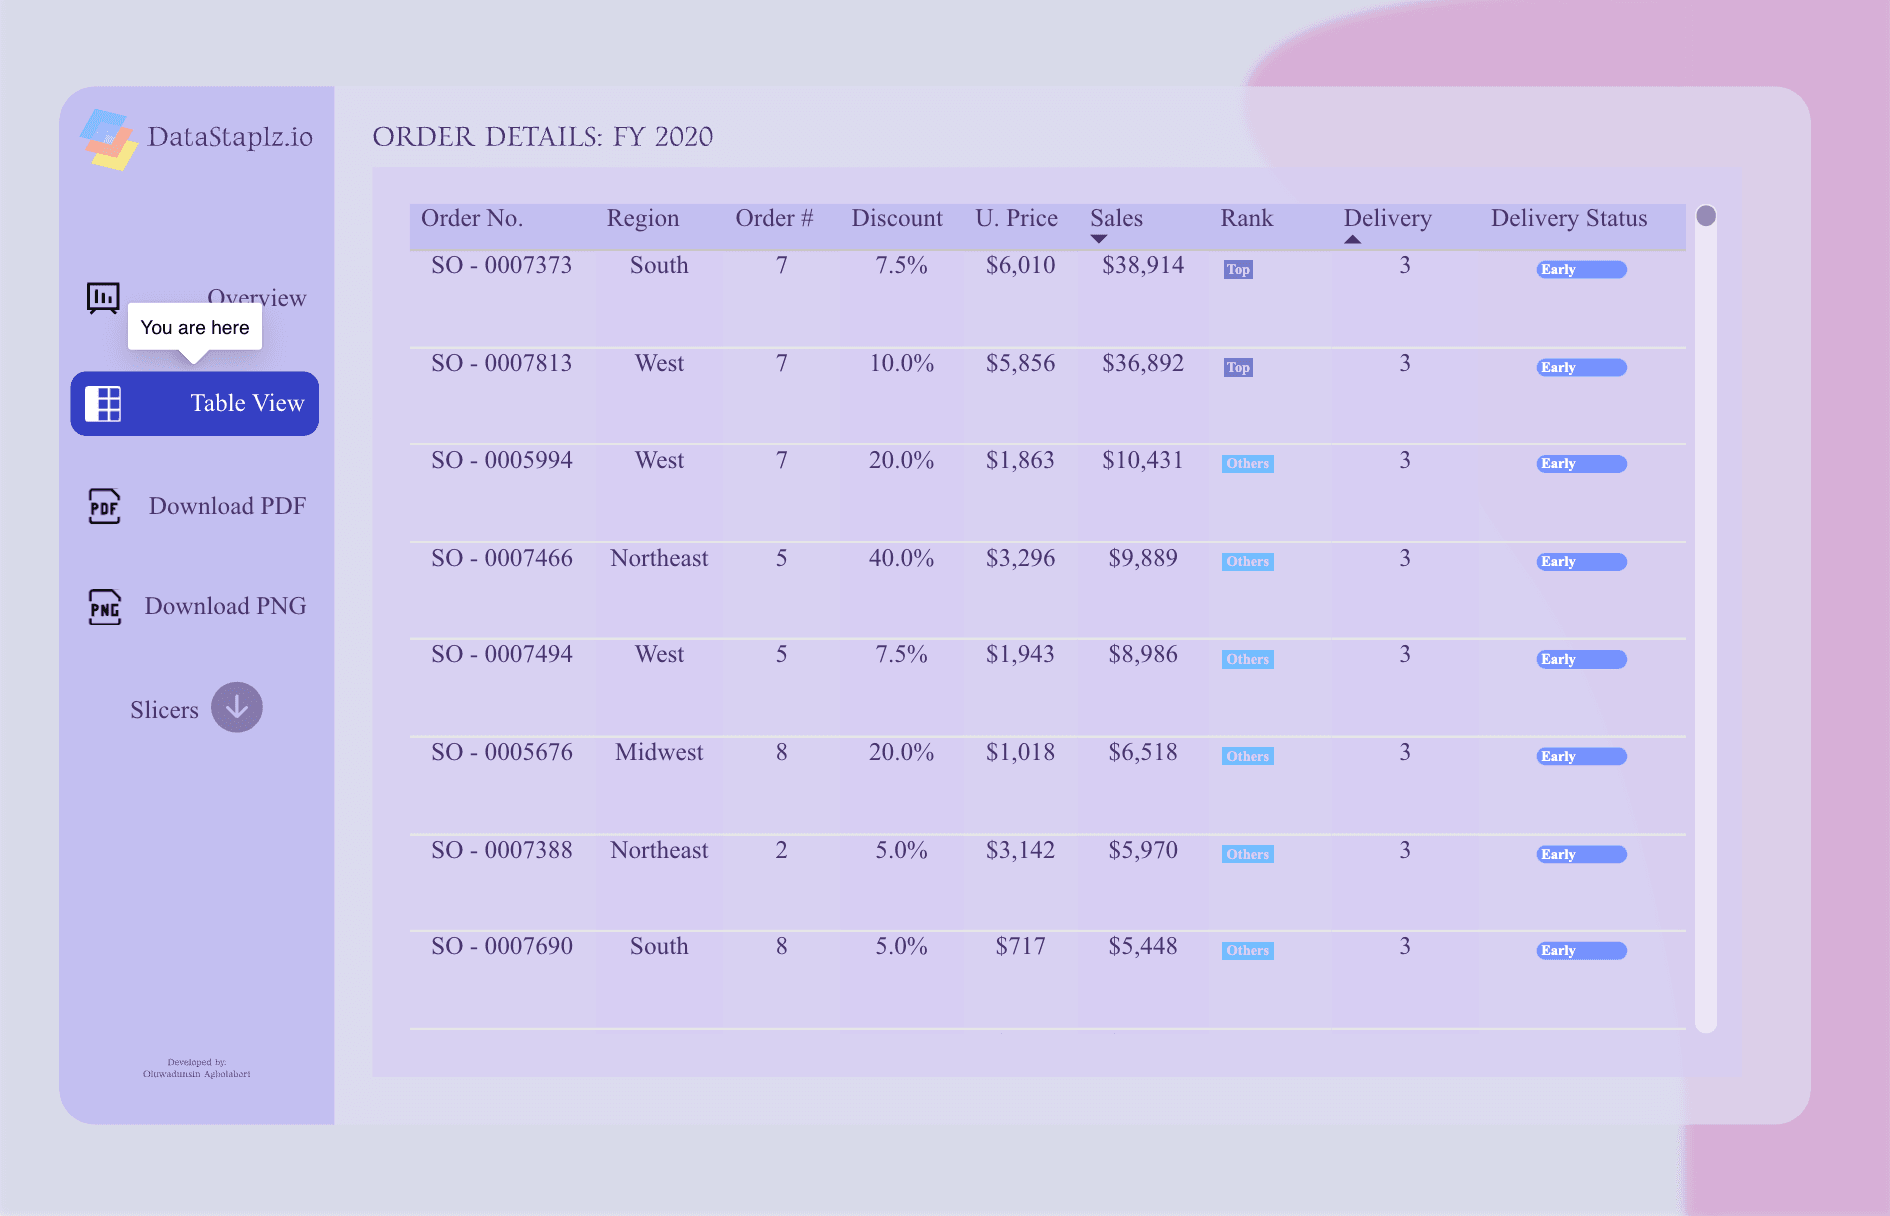The image size is (1890, 1216).
Task: Select order SO - 0007690
Action: tap(501, 946)
